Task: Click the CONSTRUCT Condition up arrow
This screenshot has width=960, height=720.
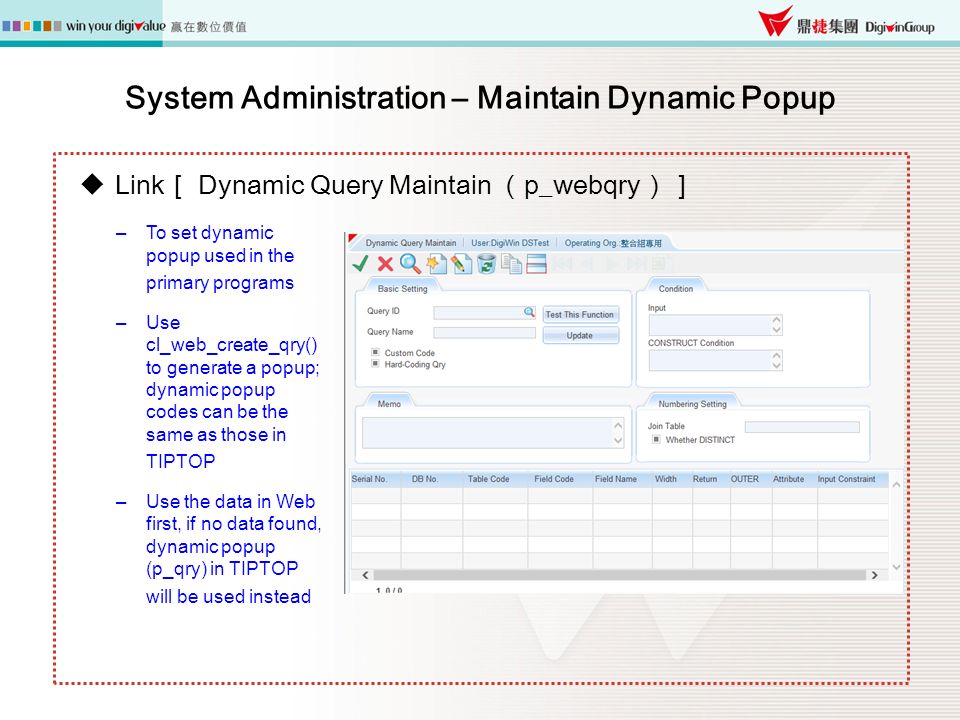Action: click(776, 354)
